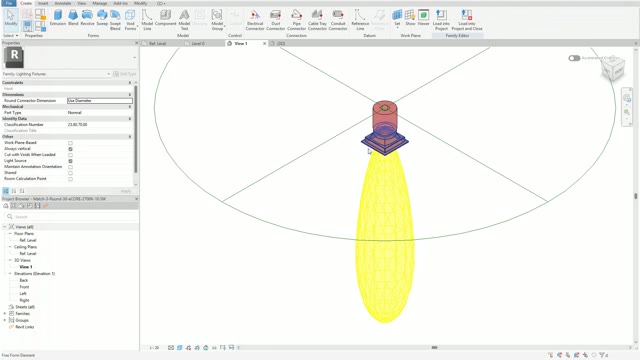Viewport: 640px width, 360px height.
Task: Add a Conduit Connector
Action: pos(338,20)
